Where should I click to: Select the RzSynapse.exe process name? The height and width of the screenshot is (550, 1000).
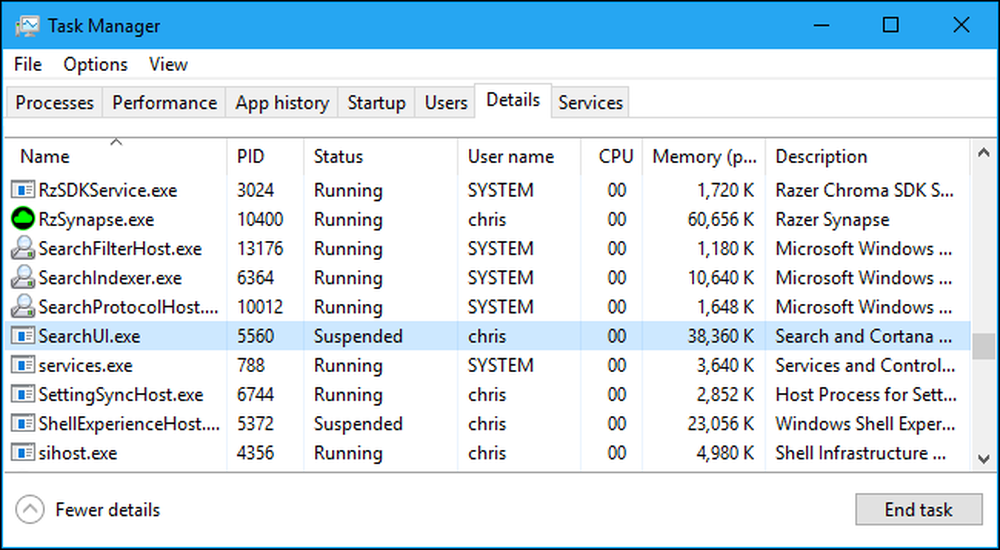(96, 219)
